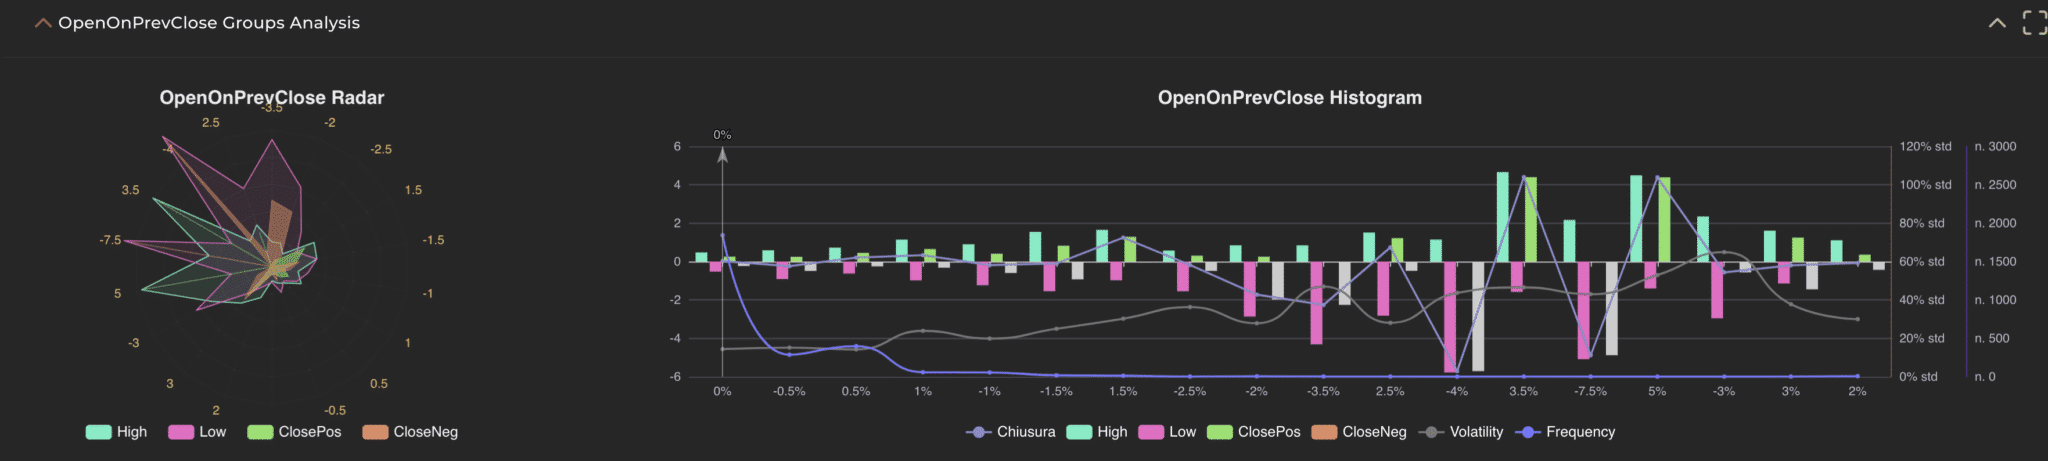Collapse section via chevron beside Groups Analysis title

click(43, 23)
